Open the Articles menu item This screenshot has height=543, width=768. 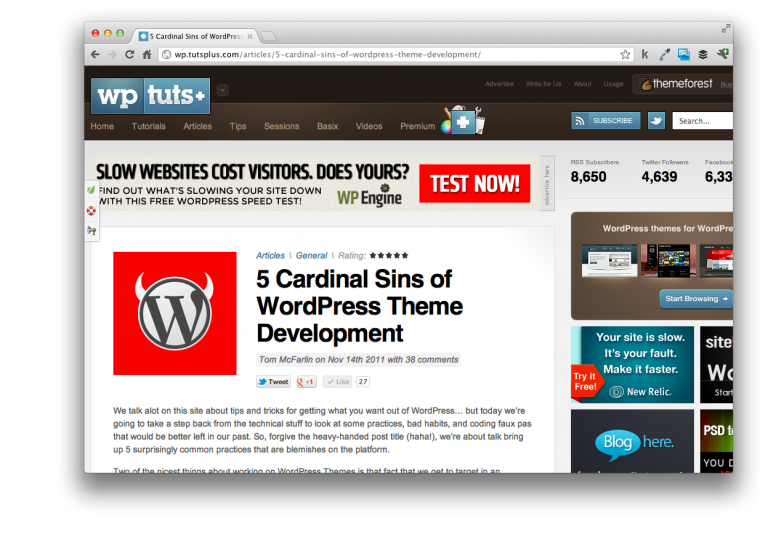[x=197, y=126]
